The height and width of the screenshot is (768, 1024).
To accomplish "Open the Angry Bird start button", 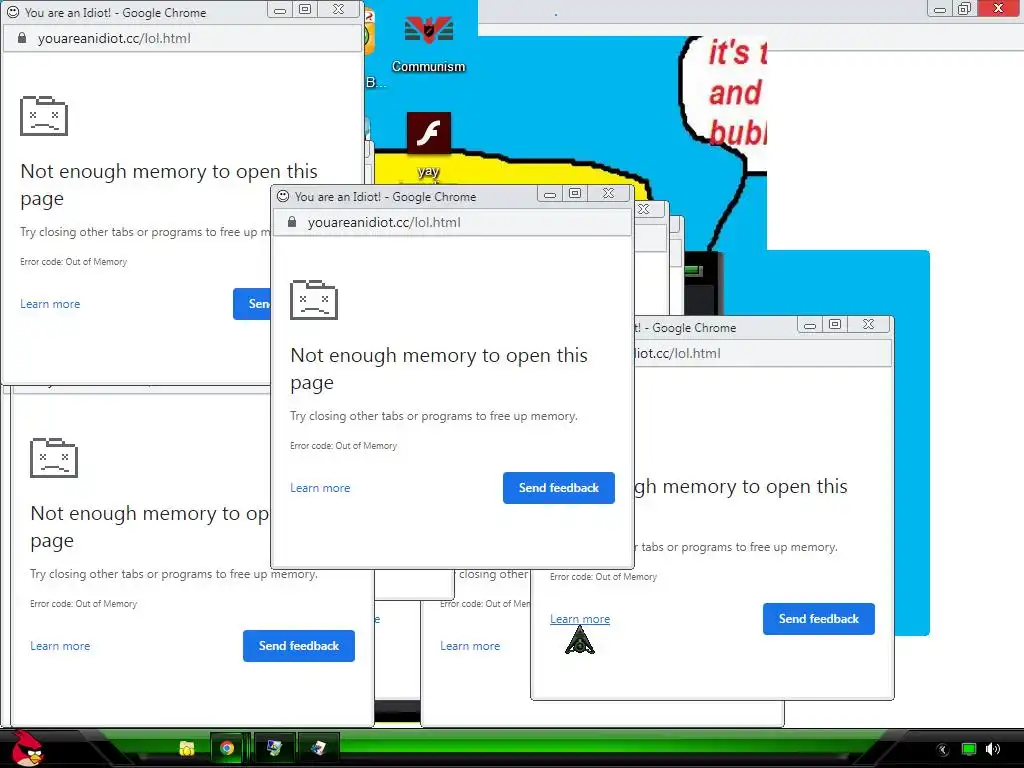I will 28,748.
